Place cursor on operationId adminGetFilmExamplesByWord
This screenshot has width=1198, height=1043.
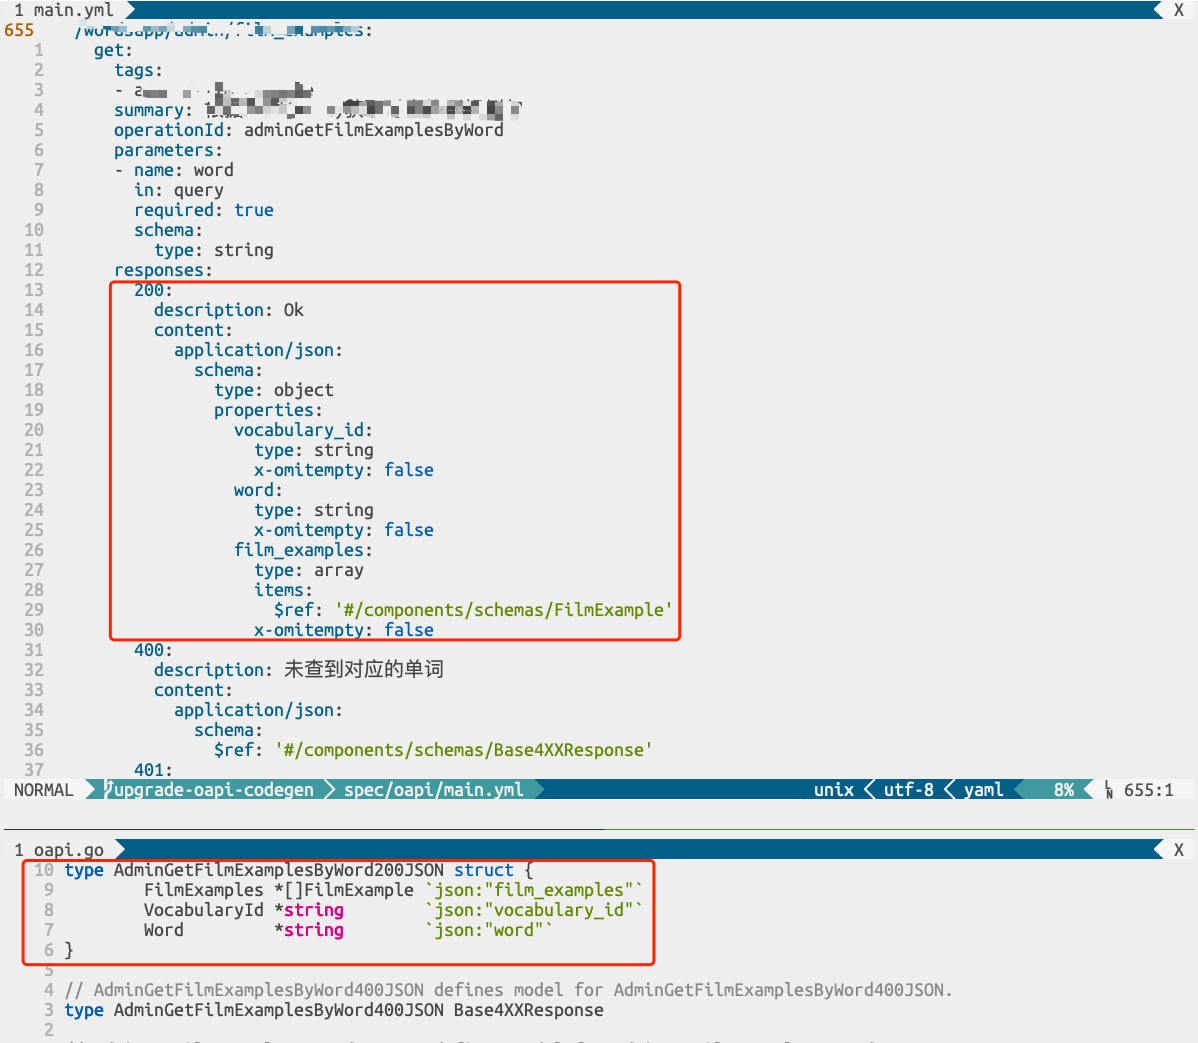coord(309,130)
